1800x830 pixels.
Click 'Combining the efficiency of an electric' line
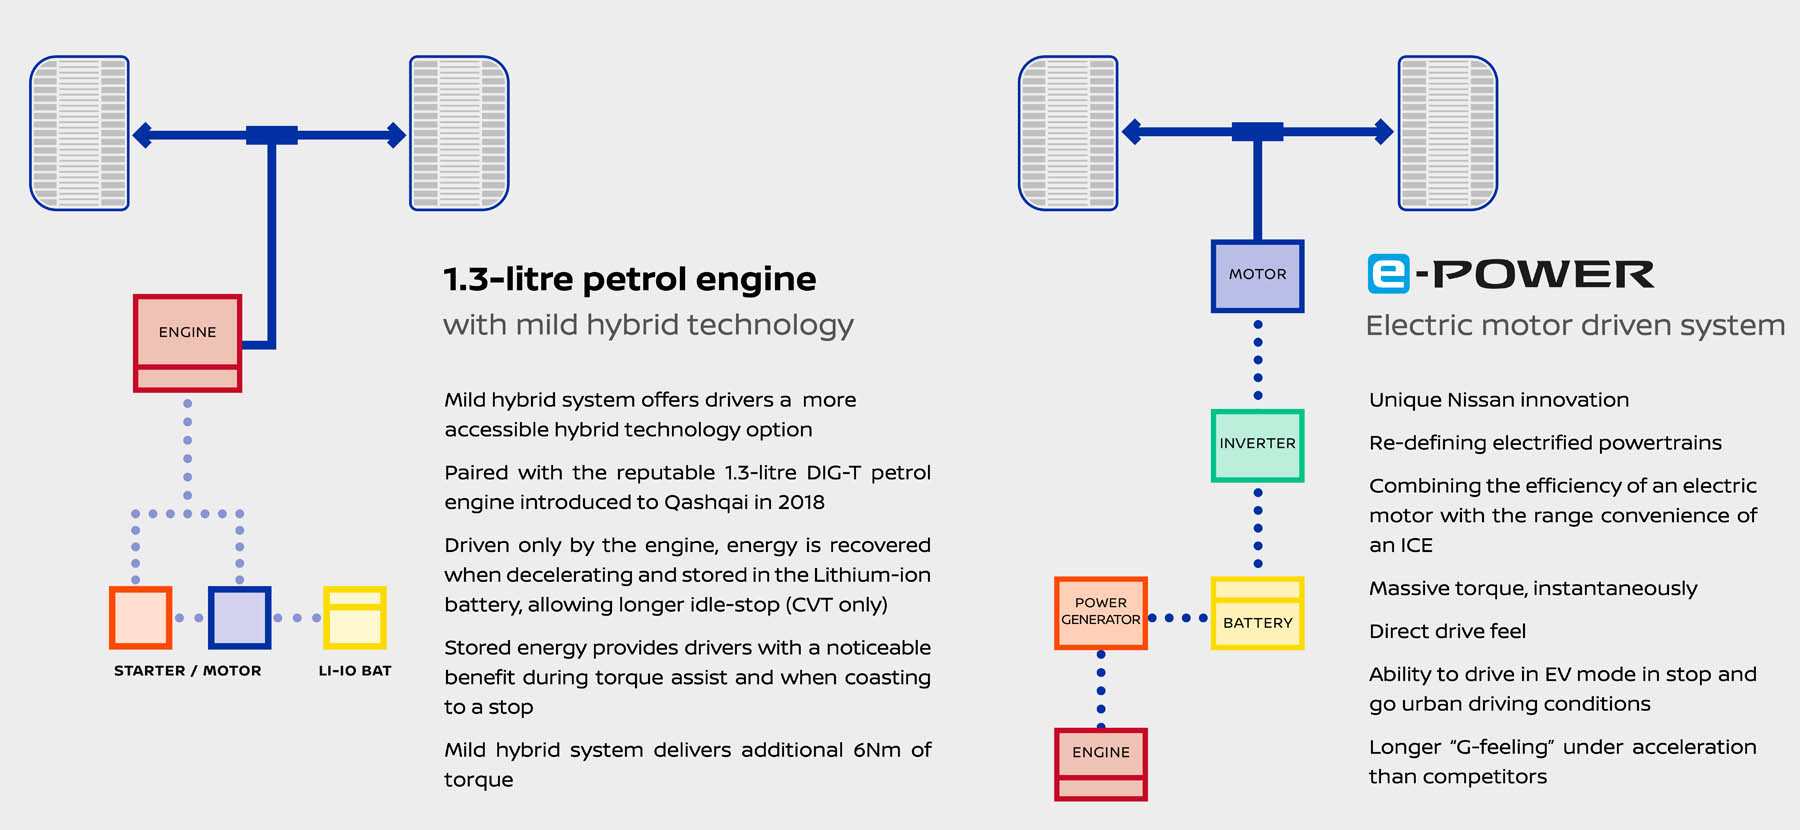(x=1563, y=486)
